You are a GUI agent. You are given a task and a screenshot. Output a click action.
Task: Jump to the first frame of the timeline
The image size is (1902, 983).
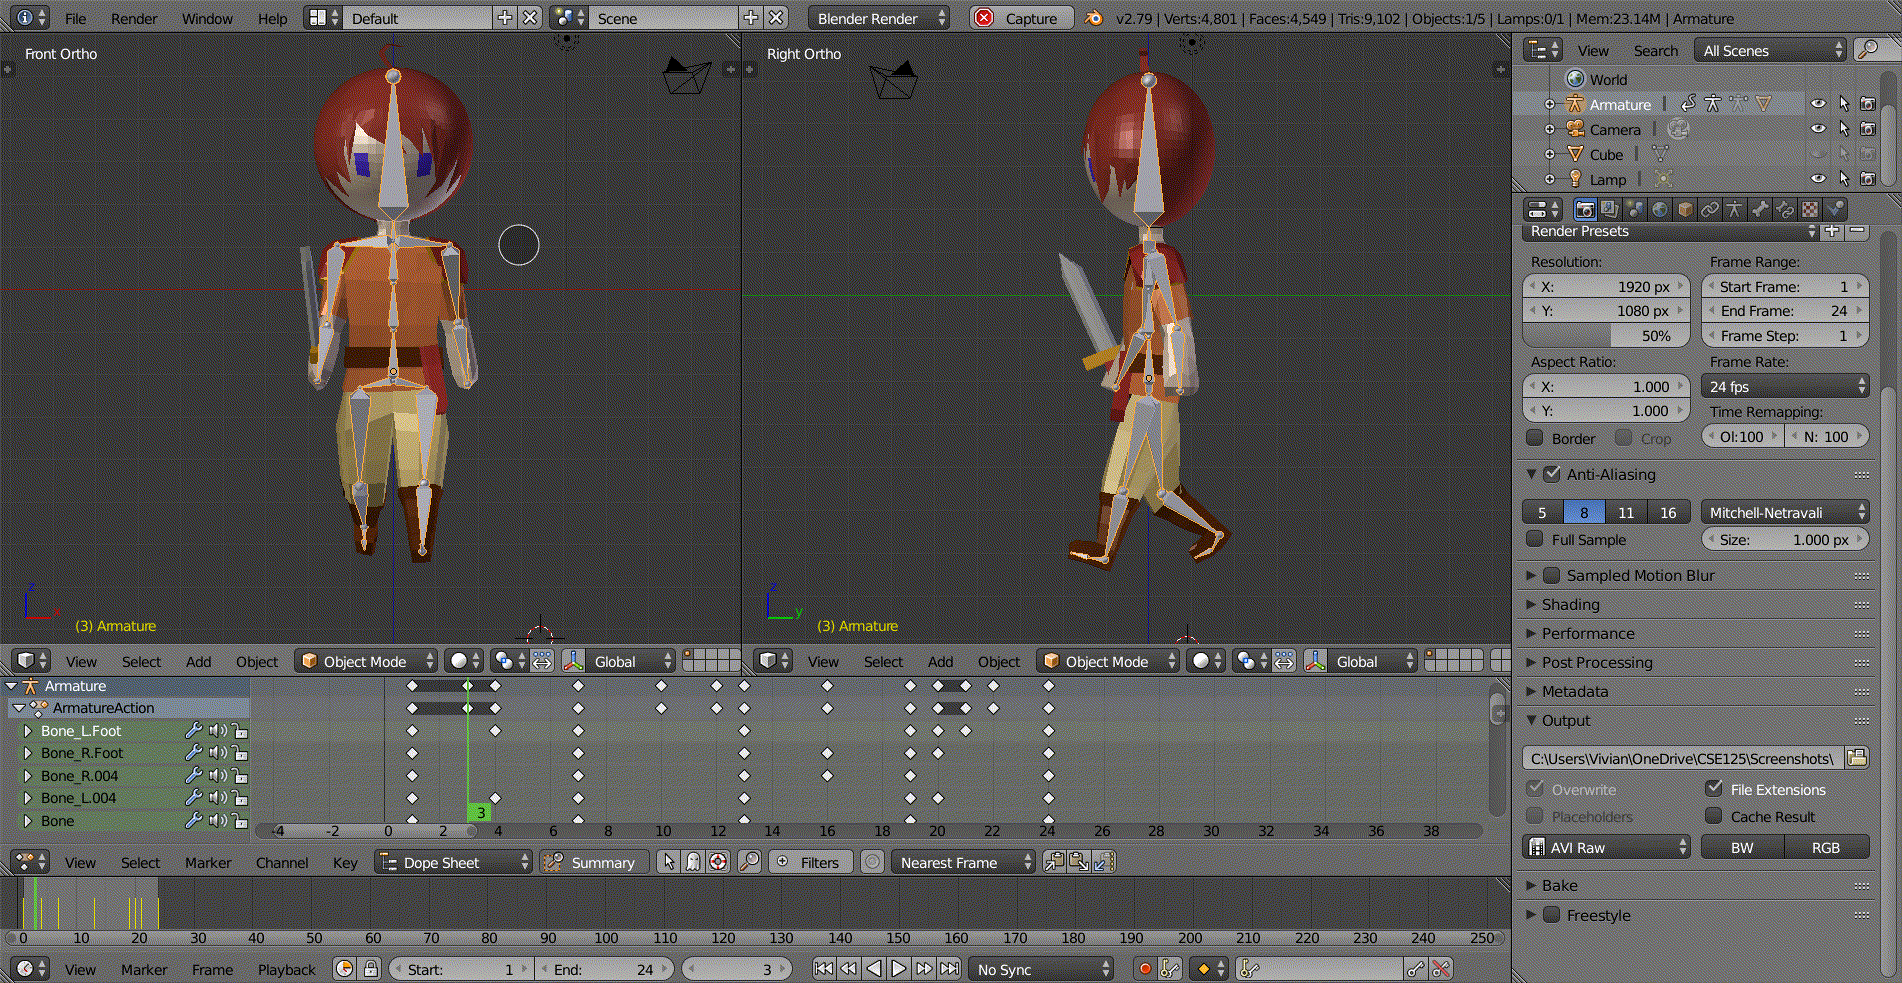tap(823, 968)
